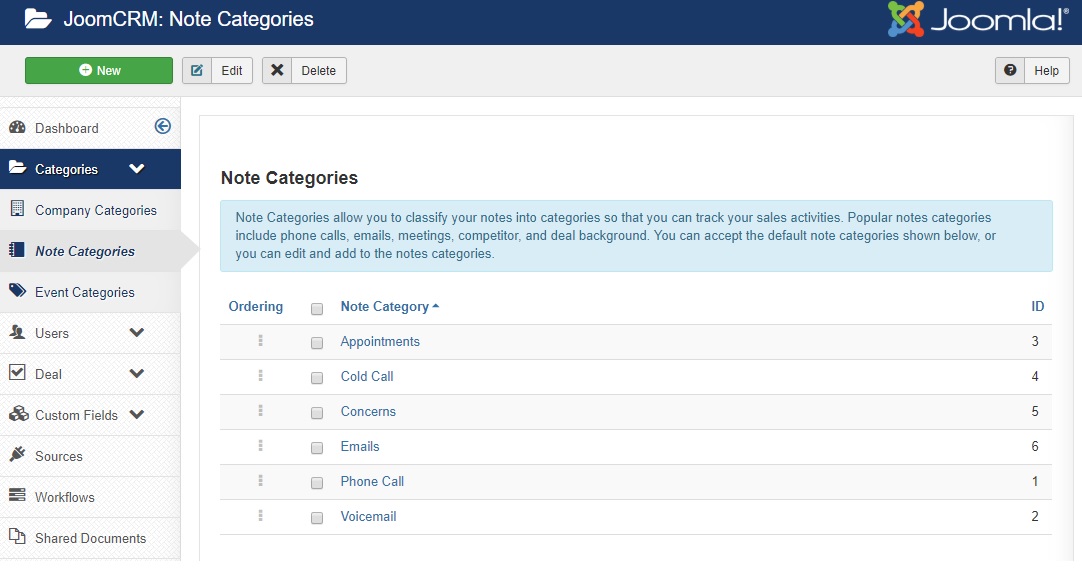Click the Note Categories notebook icon
The width and height of the screenshot is (1082, 572).
pos(17,250)
